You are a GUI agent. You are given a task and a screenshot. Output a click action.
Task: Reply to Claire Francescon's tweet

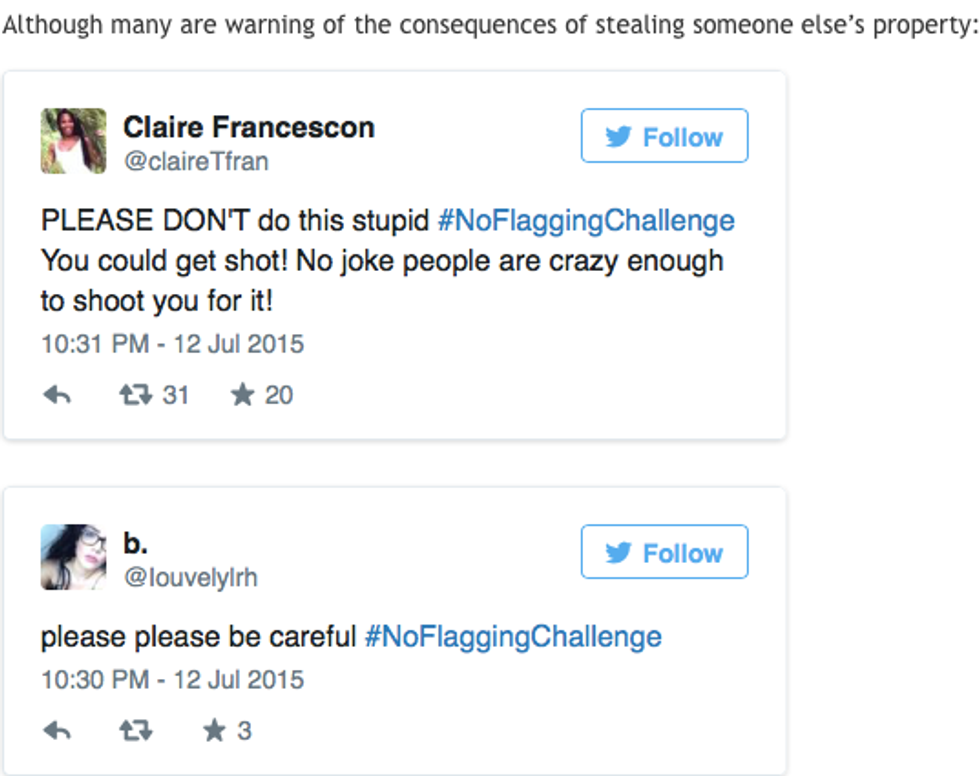click(57, 396)
